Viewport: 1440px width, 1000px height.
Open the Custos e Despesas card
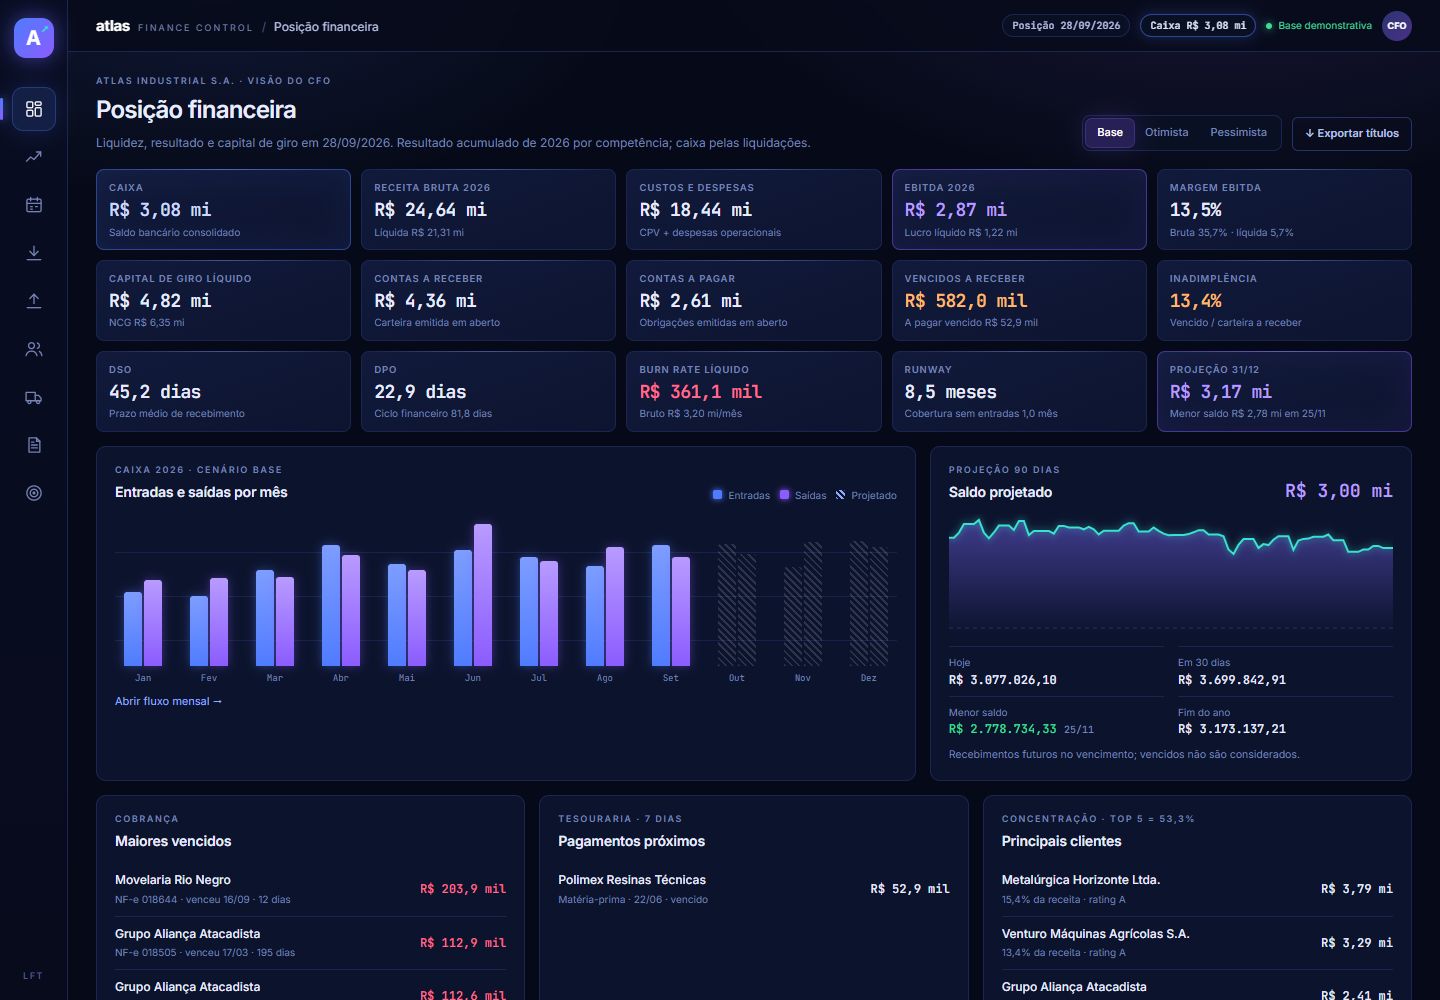754,209
